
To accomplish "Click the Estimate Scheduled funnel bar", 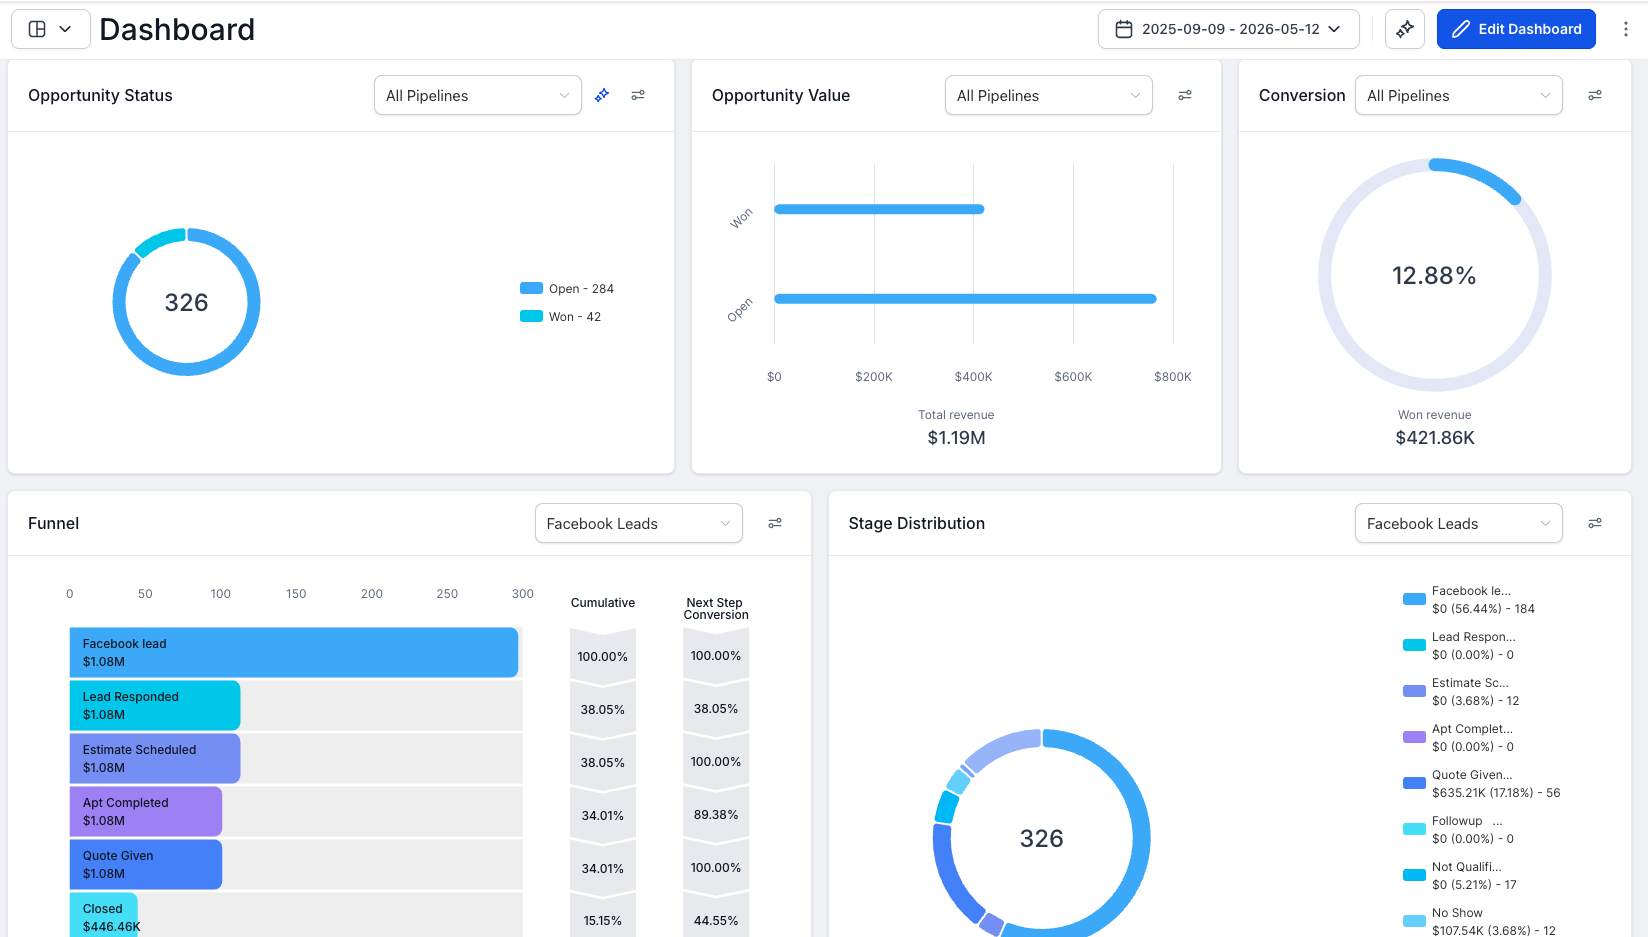I will (x=155, y=758).
